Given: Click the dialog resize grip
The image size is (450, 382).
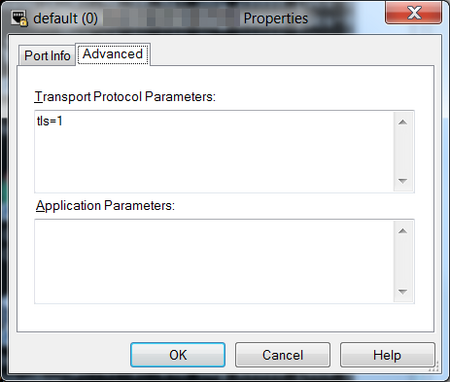Looking at the screenshot, I should click(434, 366).
